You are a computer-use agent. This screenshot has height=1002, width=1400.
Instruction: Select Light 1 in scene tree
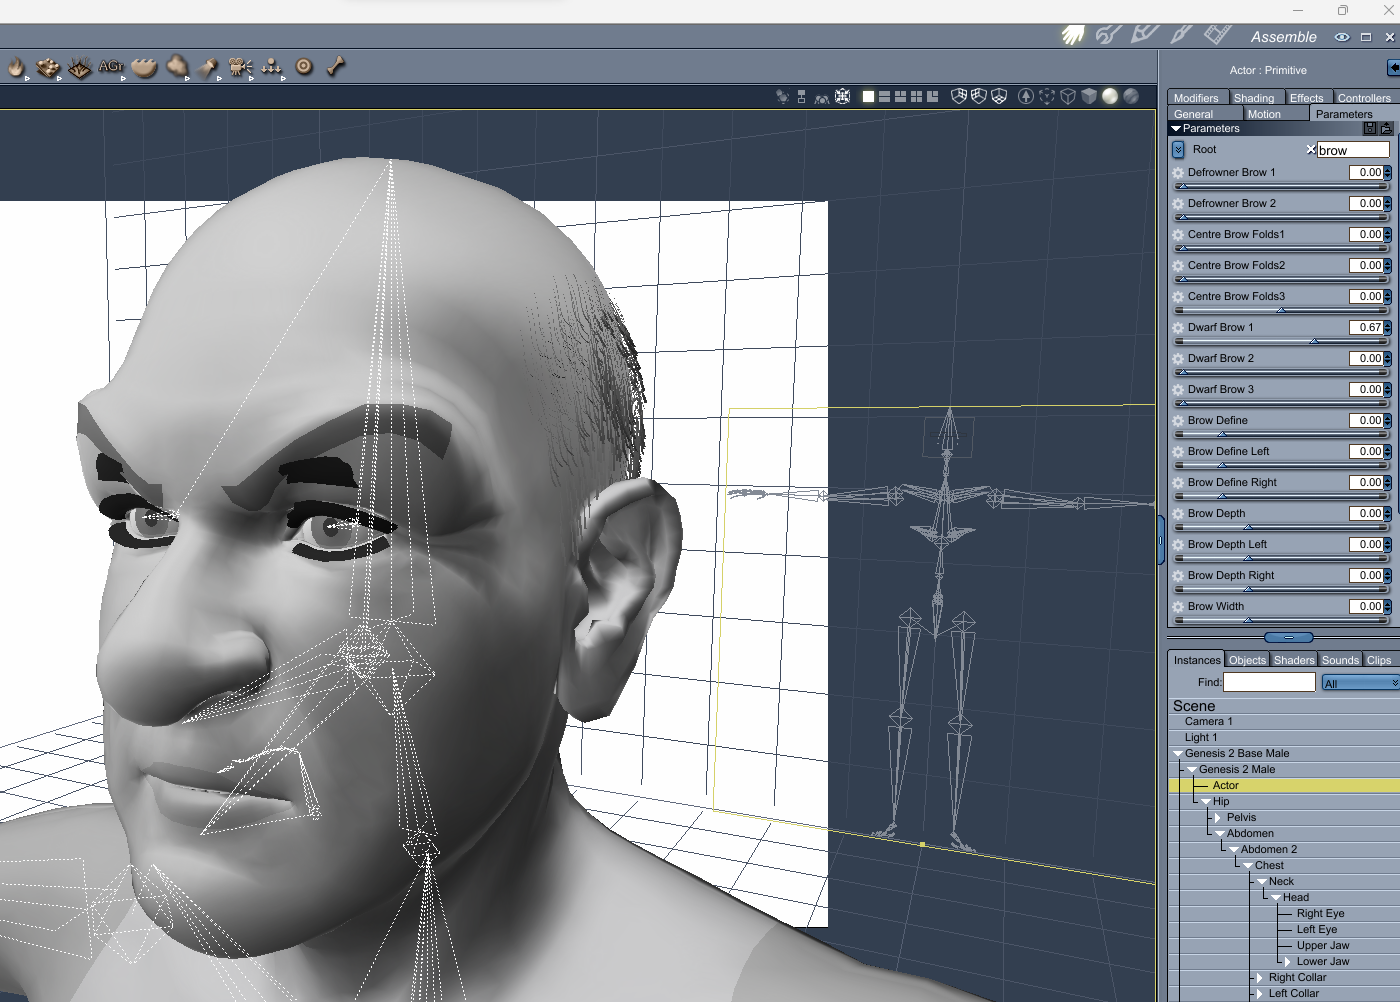click(x=1201, y=737)
